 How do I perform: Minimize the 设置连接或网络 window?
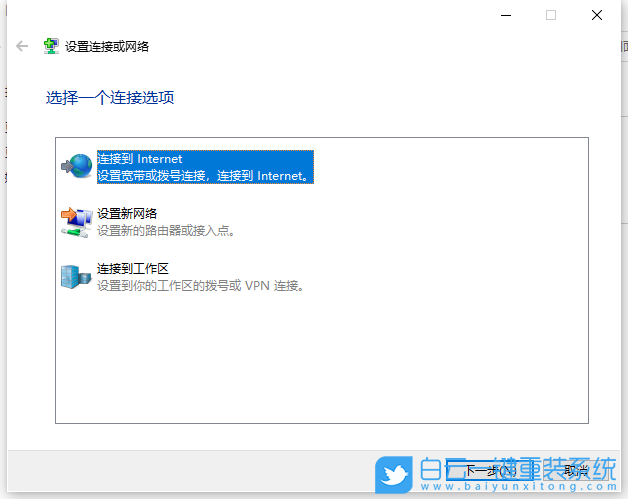pyautogui.click(x=506, y=15)
